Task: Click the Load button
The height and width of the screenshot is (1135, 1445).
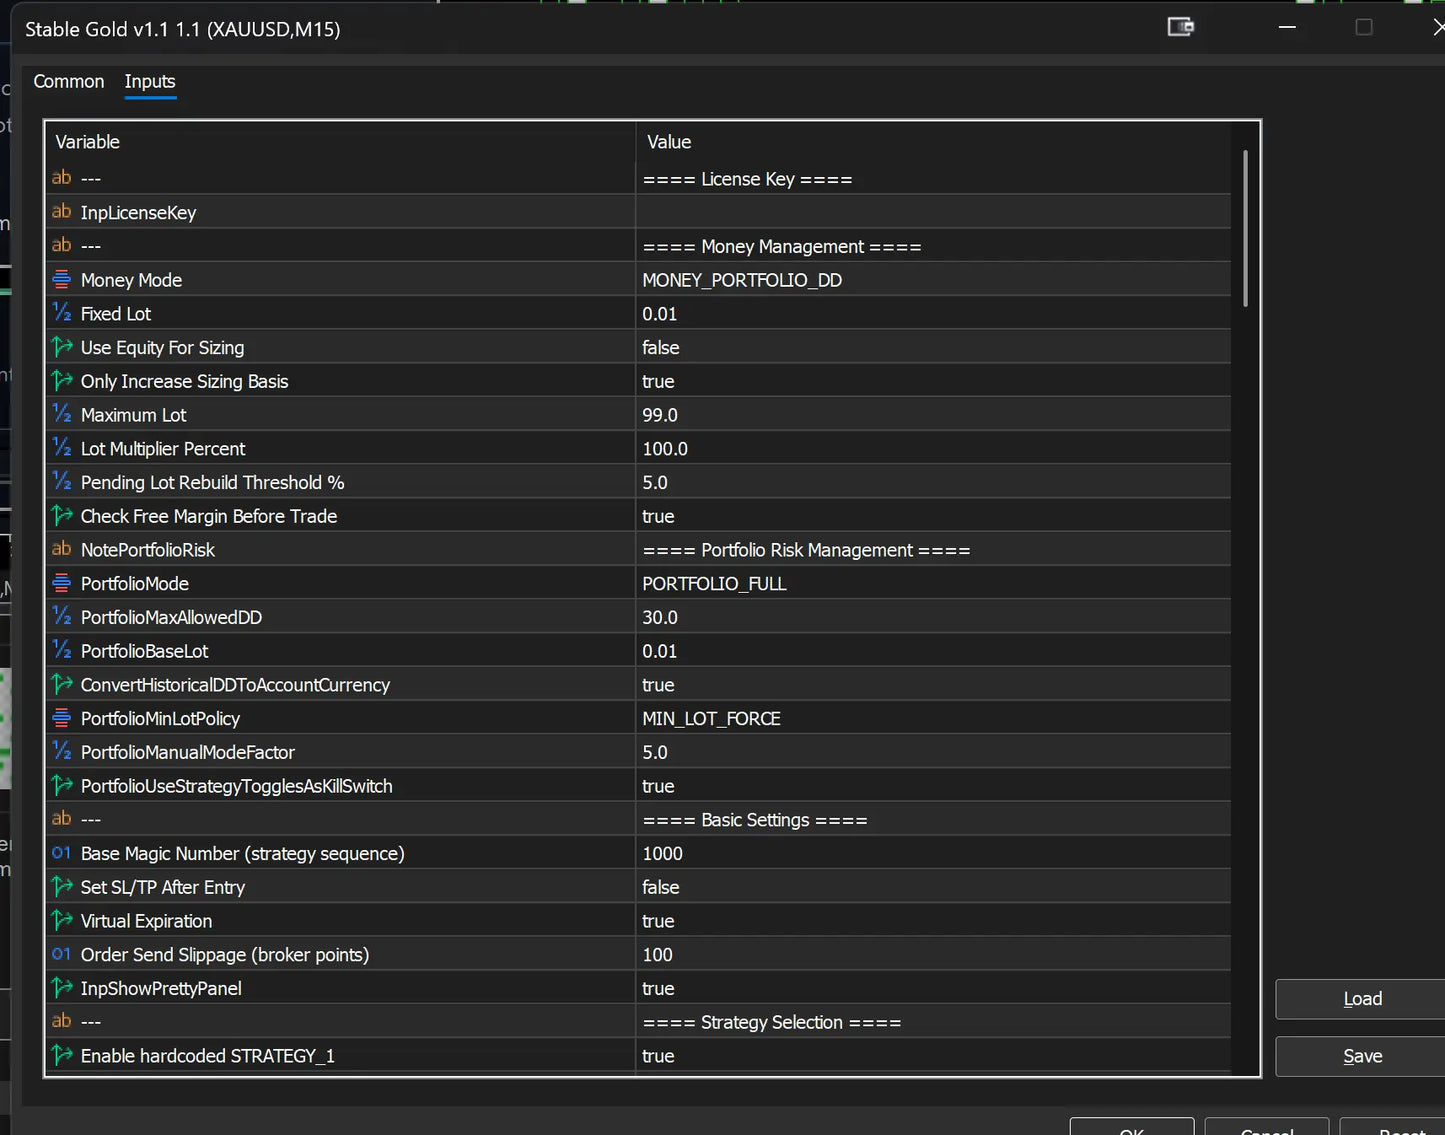Action: 1362,999
